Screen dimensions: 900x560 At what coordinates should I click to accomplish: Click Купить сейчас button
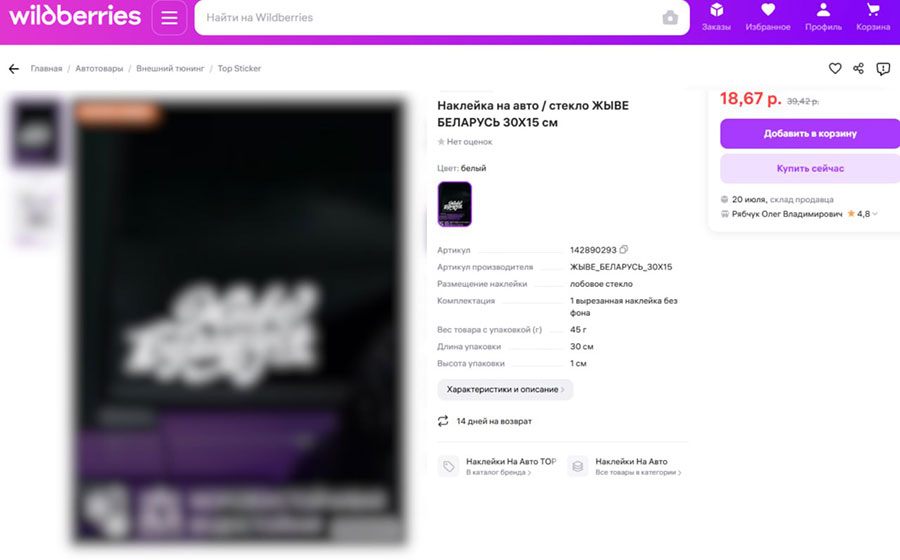pyautogui.click(x=810, y=168)
